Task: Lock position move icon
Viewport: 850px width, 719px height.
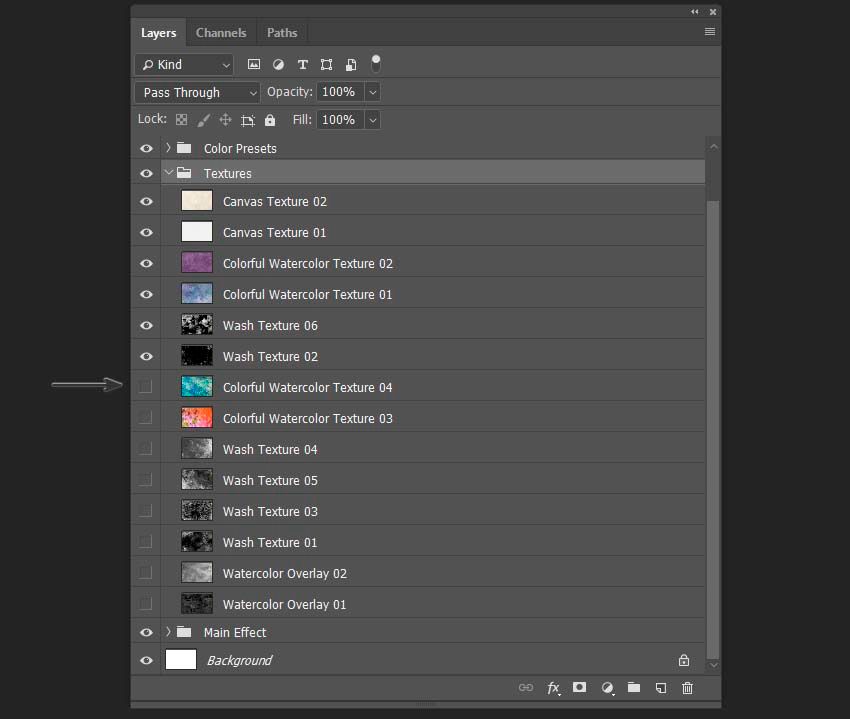Action: pyautogui.click(x=226, y=120)
